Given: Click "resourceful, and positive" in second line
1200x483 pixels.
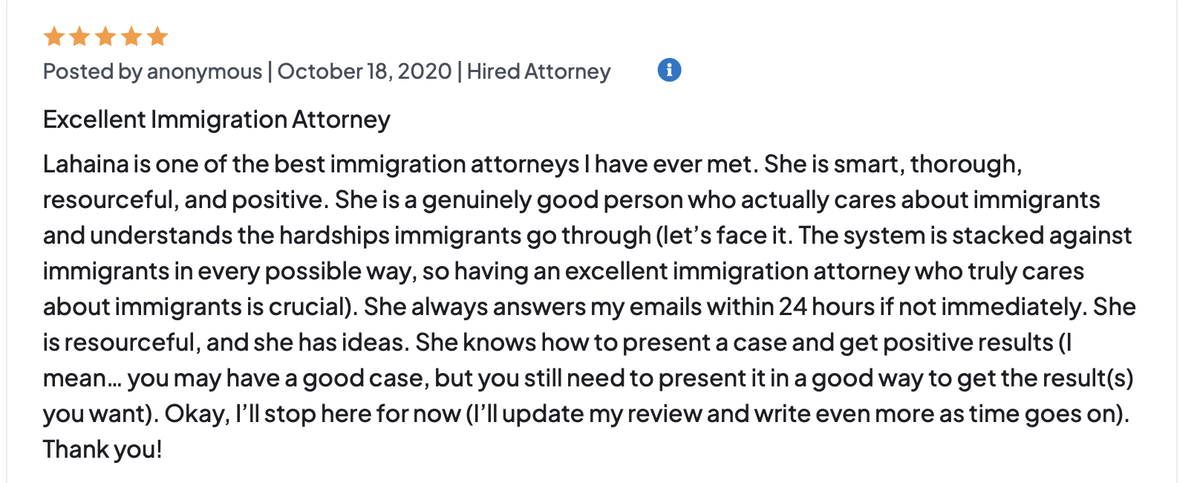Looking at the screenshot, I should click(185, 200).
